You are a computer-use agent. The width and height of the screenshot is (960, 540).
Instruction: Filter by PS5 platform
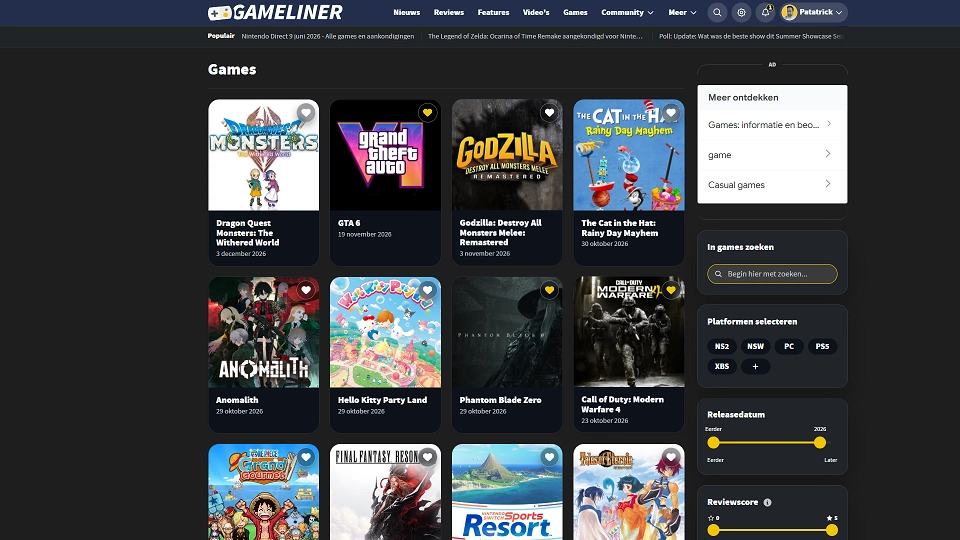click(822, 347)
